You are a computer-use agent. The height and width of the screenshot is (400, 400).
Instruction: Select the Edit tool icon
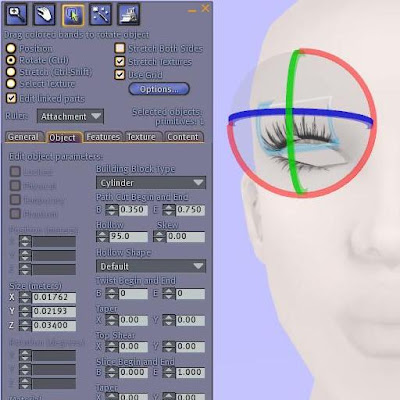(73, 15)
